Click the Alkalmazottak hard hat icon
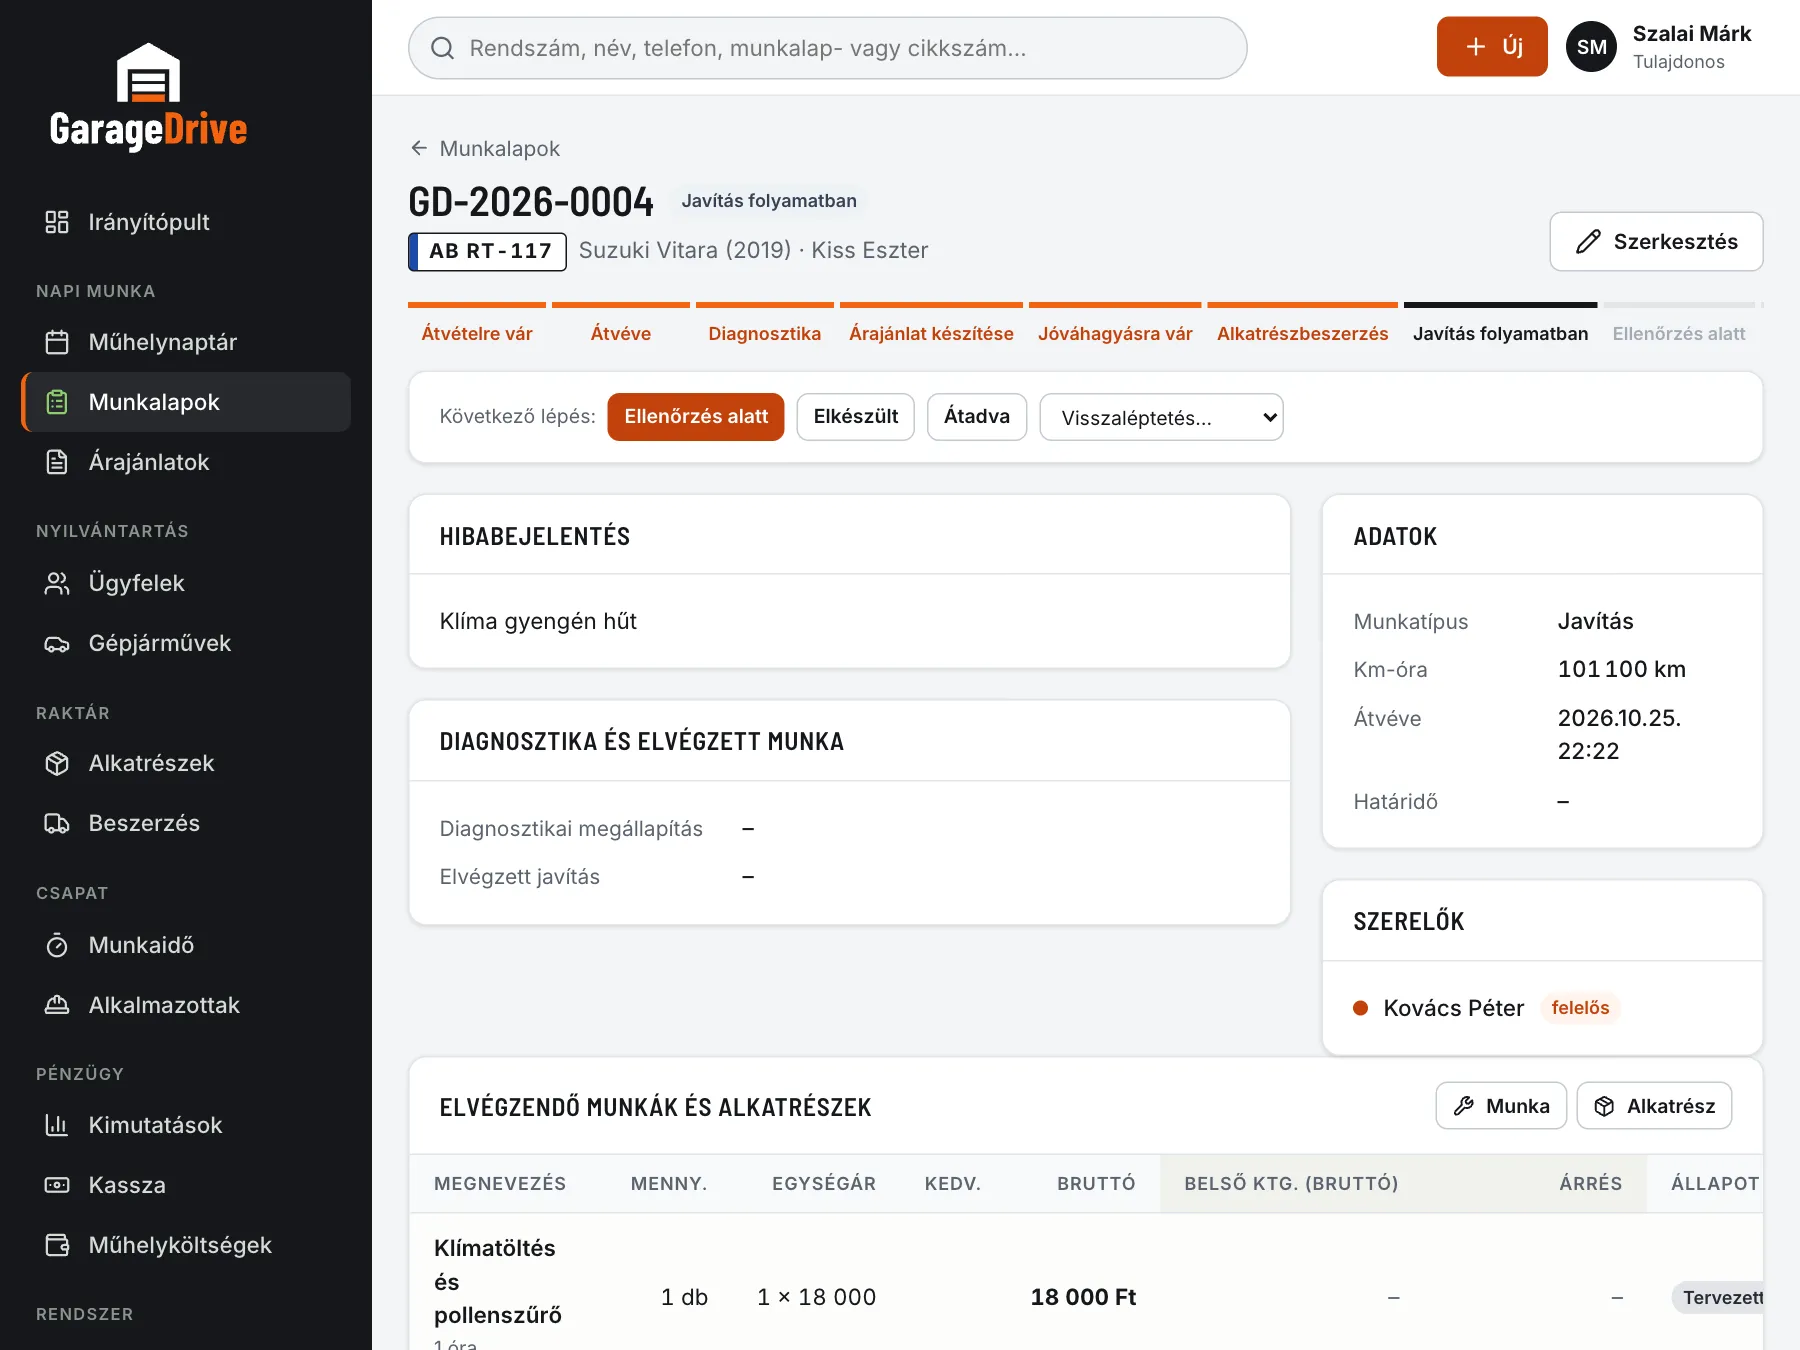Viewport: 1800px width, 1350px height. pos(57,1005)
